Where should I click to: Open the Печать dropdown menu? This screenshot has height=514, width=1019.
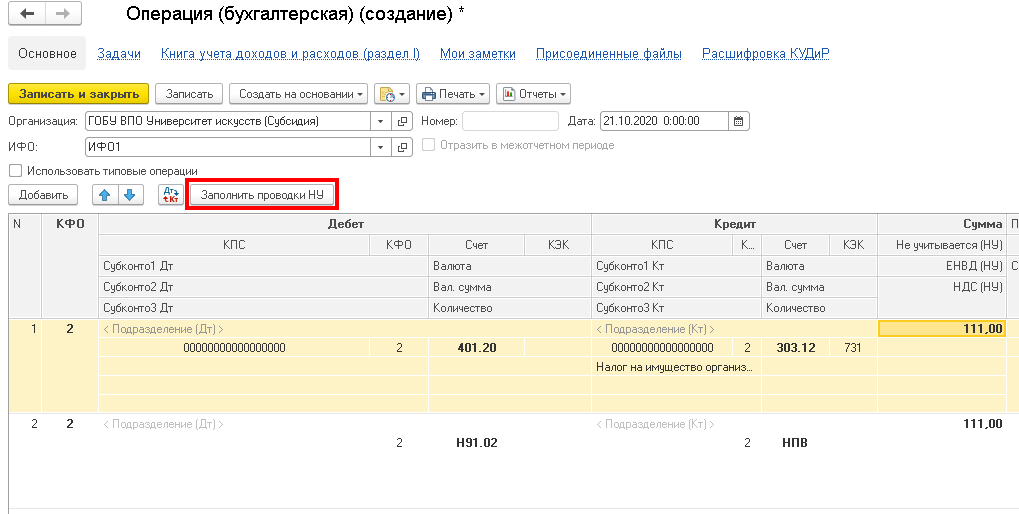(454, 94)
